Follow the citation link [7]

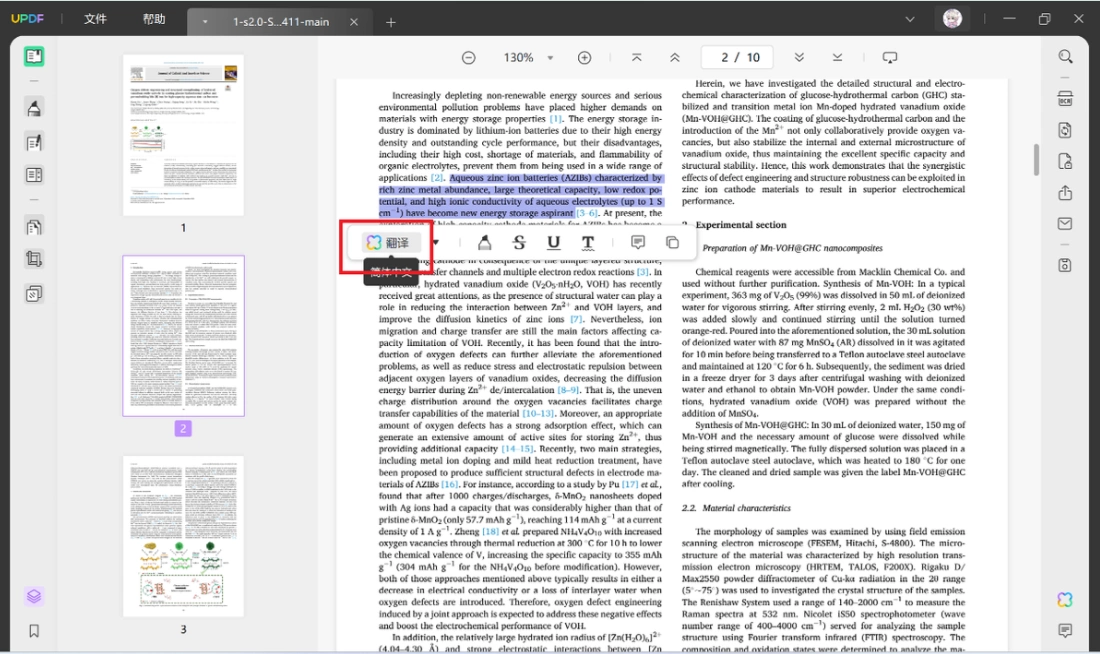pyautogui.click(x=576, y=319)
